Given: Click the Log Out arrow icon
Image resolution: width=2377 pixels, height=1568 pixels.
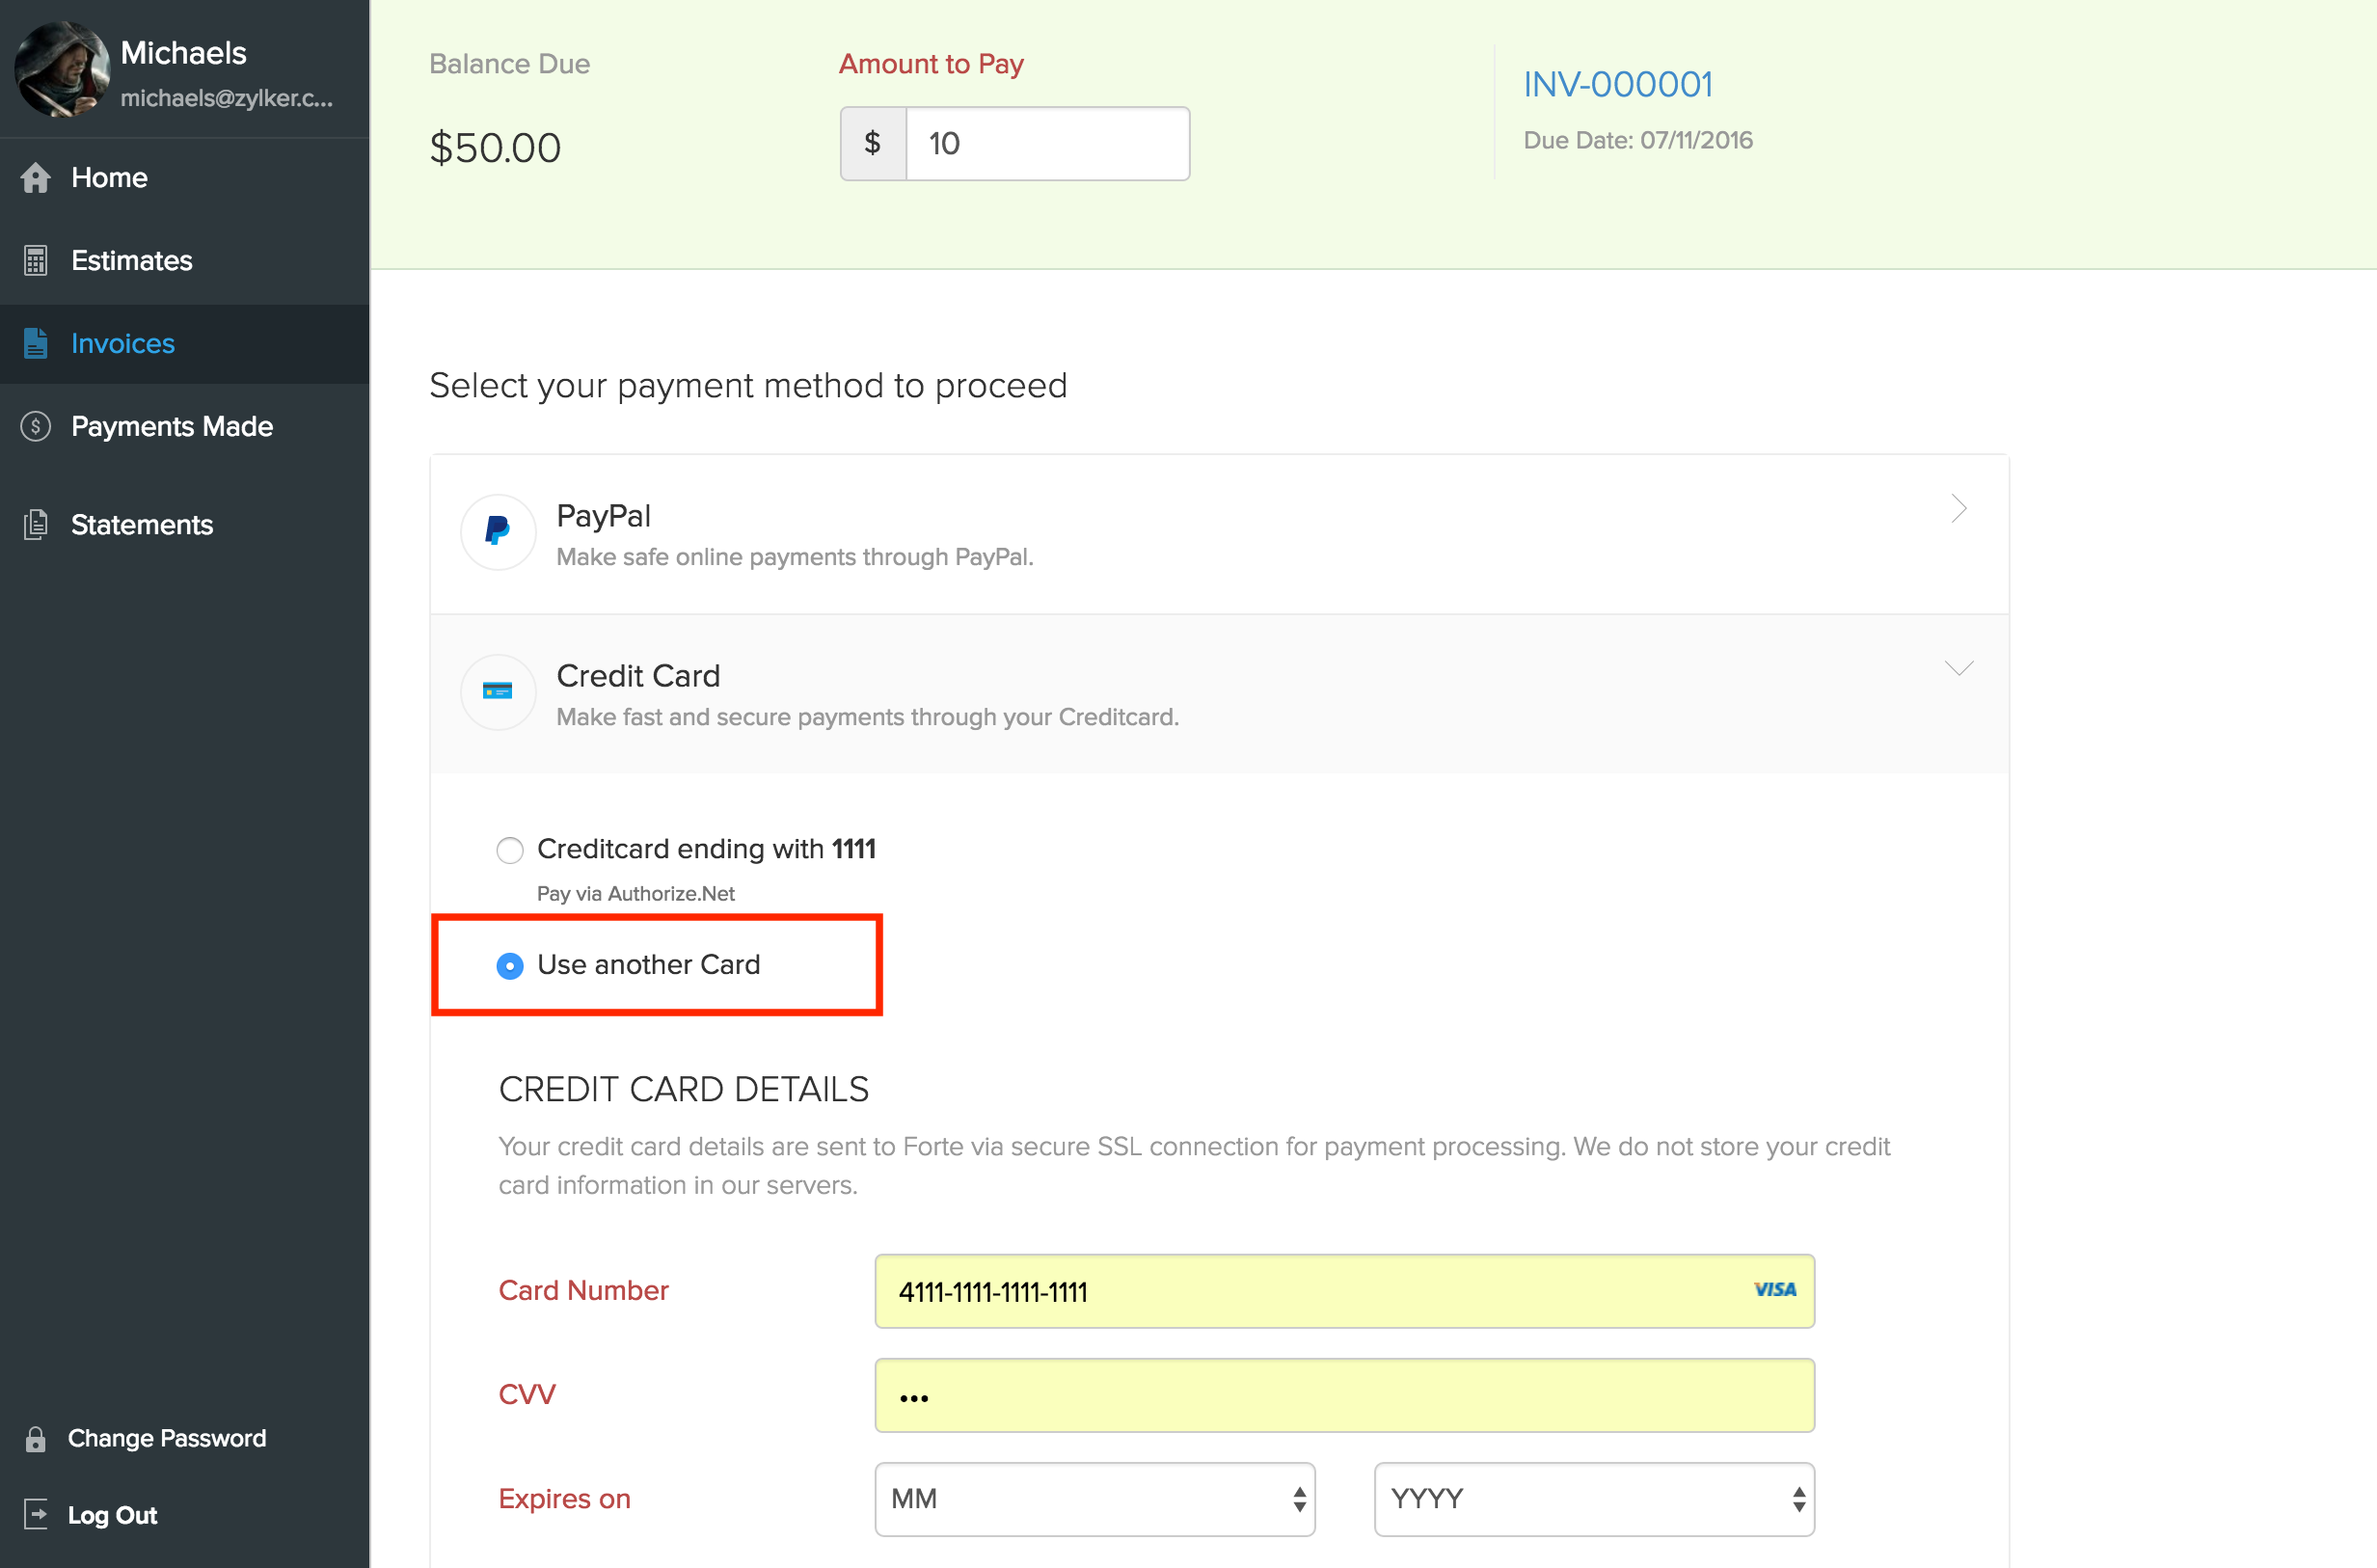Looking at the screenshot, I should tap(36, 1515).
